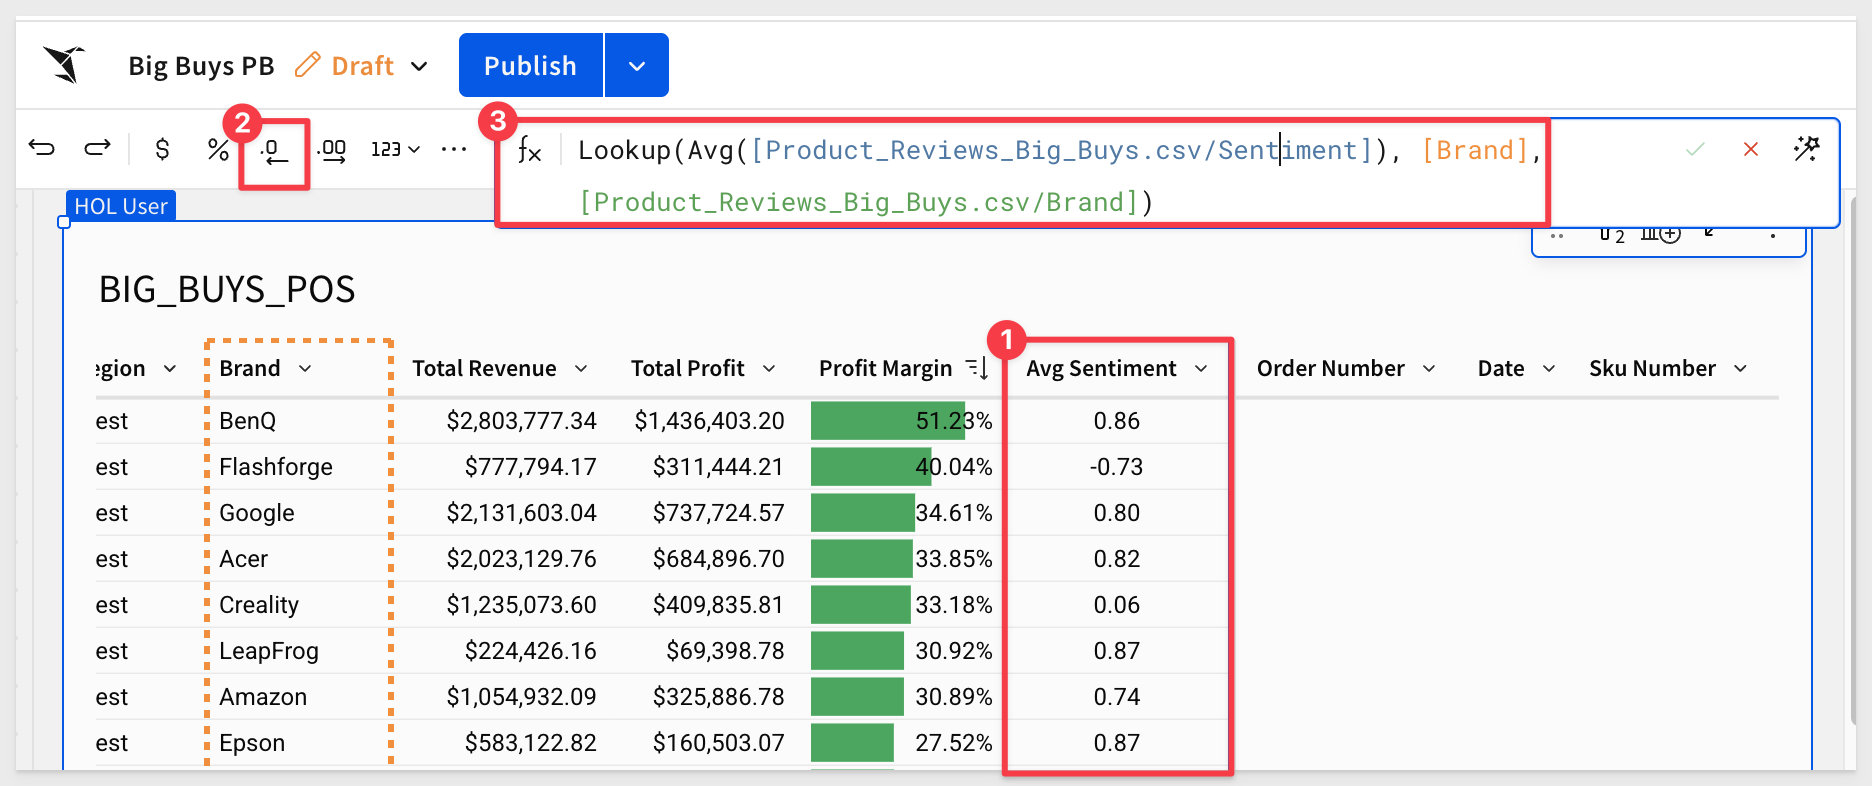
Task: Click the decrease decimal places icon
Action: pyautogui.click(x=274, y=152)
